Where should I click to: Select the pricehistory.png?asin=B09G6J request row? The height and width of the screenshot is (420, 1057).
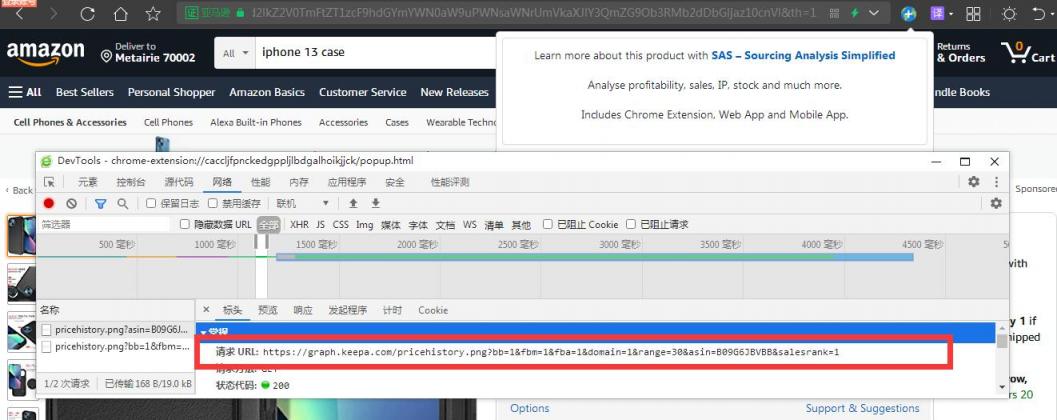(115, 330)
